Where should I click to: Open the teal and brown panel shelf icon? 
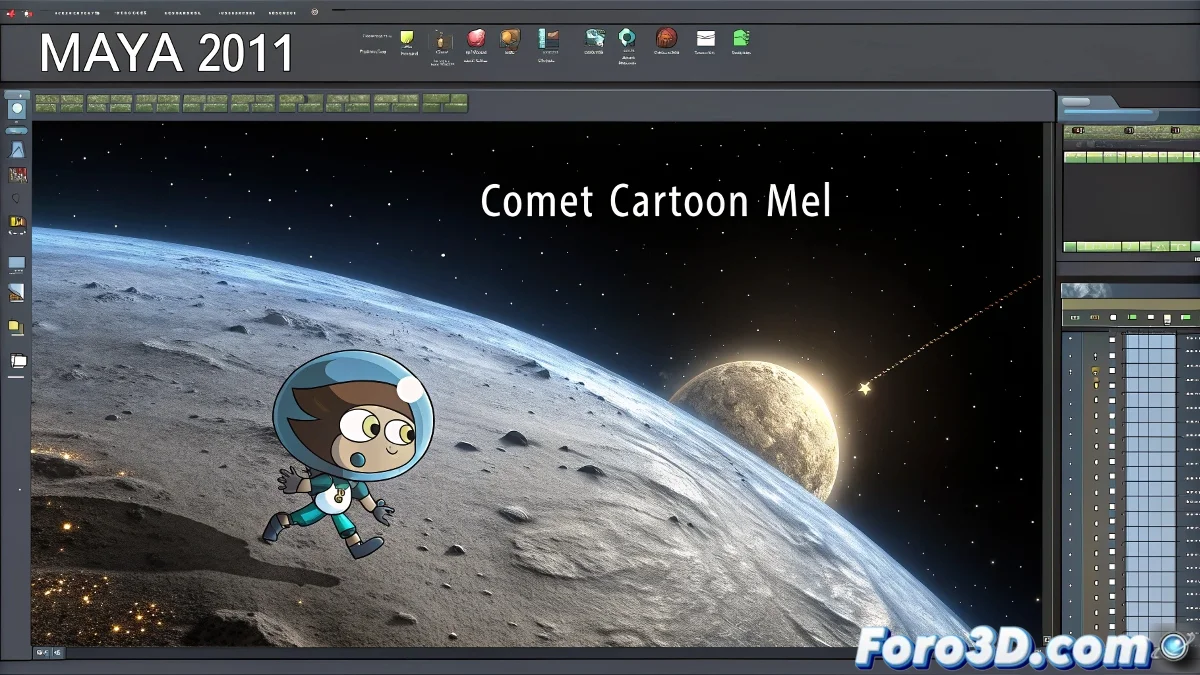click(x=547, y=39)
